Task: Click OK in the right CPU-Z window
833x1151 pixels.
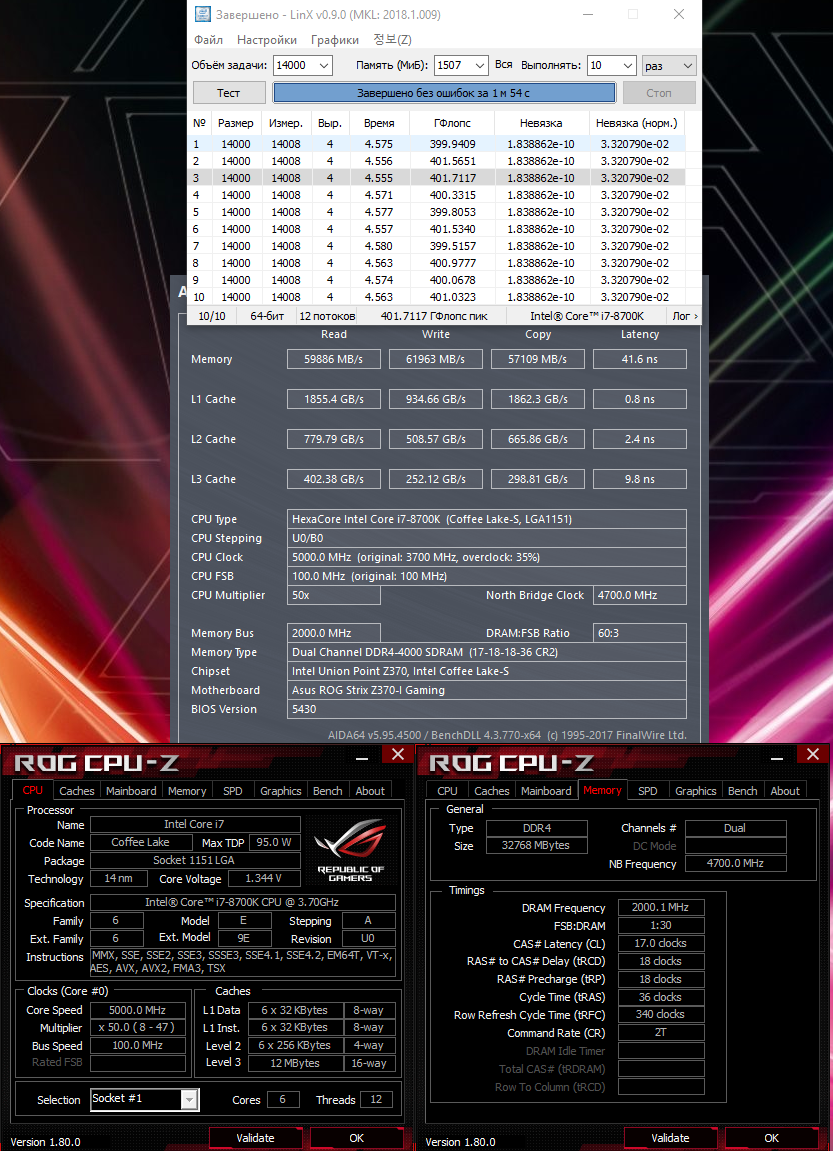Action: pyautogui.click(x=771, y=1139)
